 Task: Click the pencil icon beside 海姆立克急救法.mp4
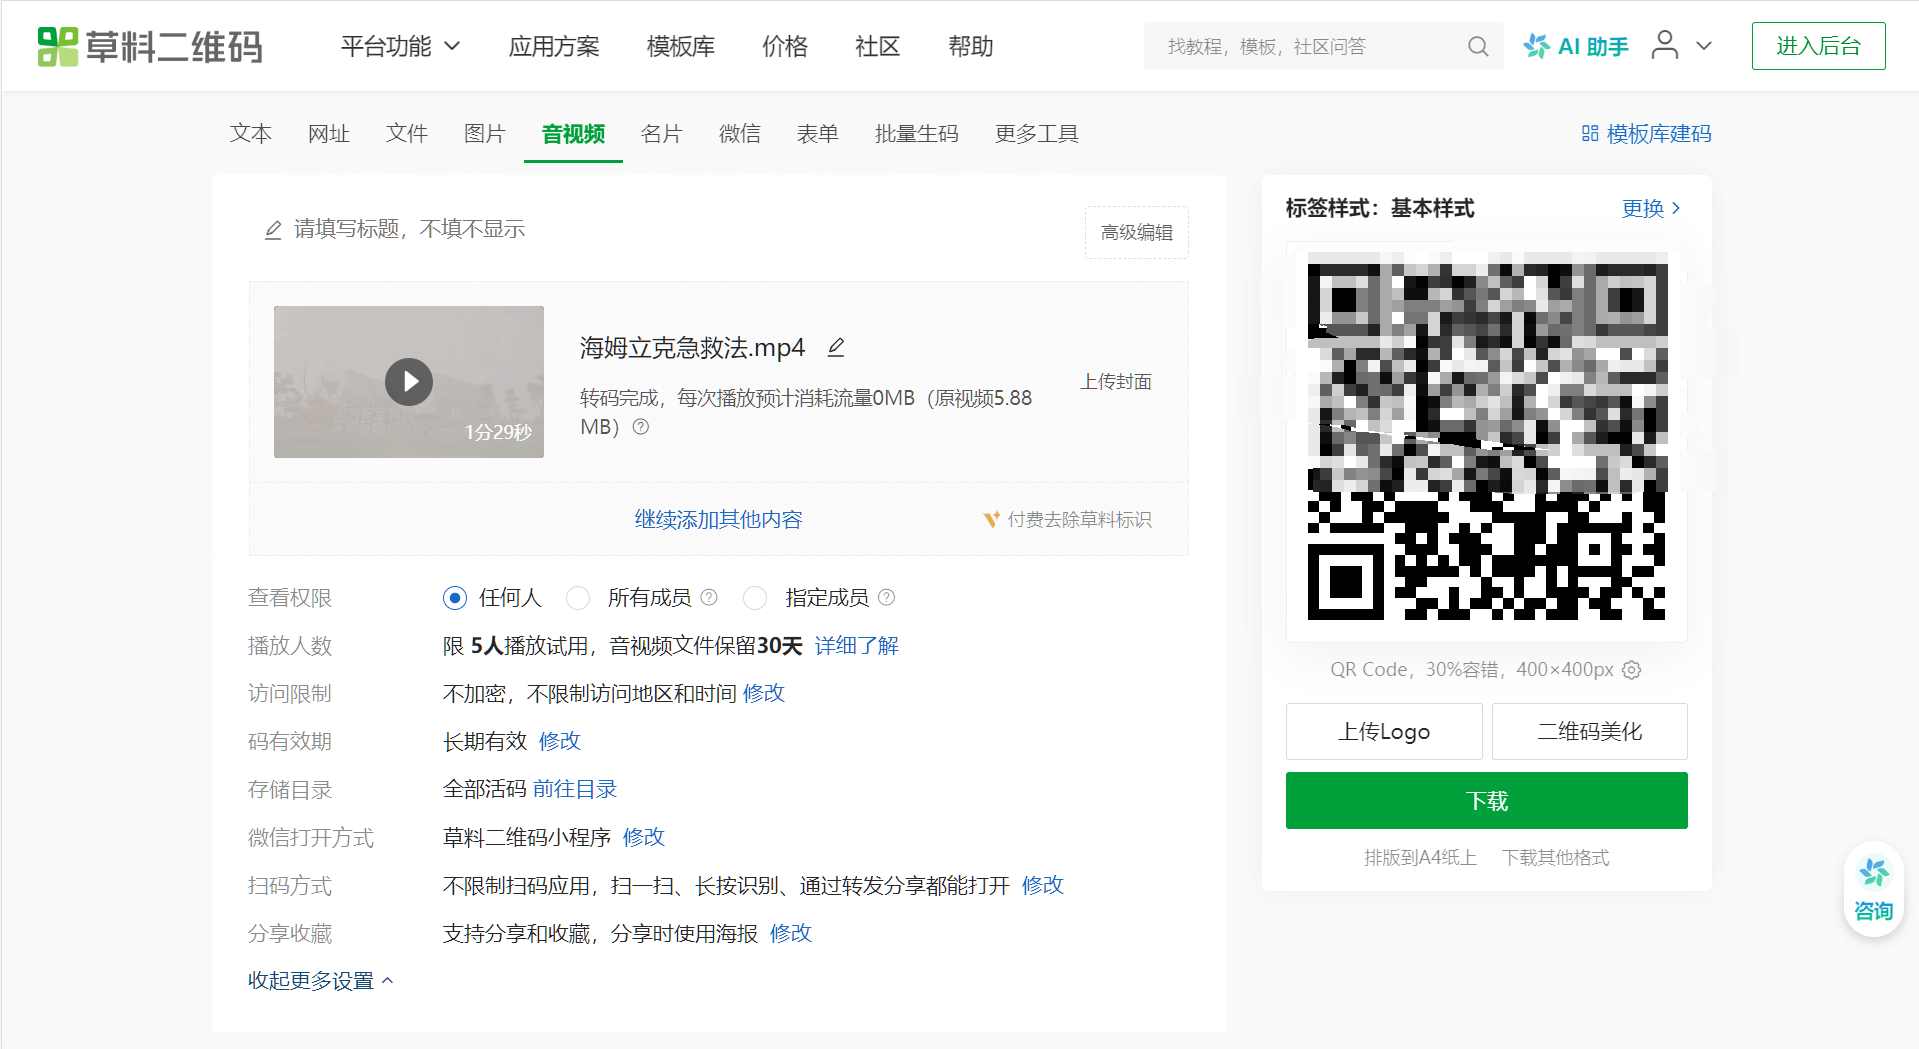point(836,347)
